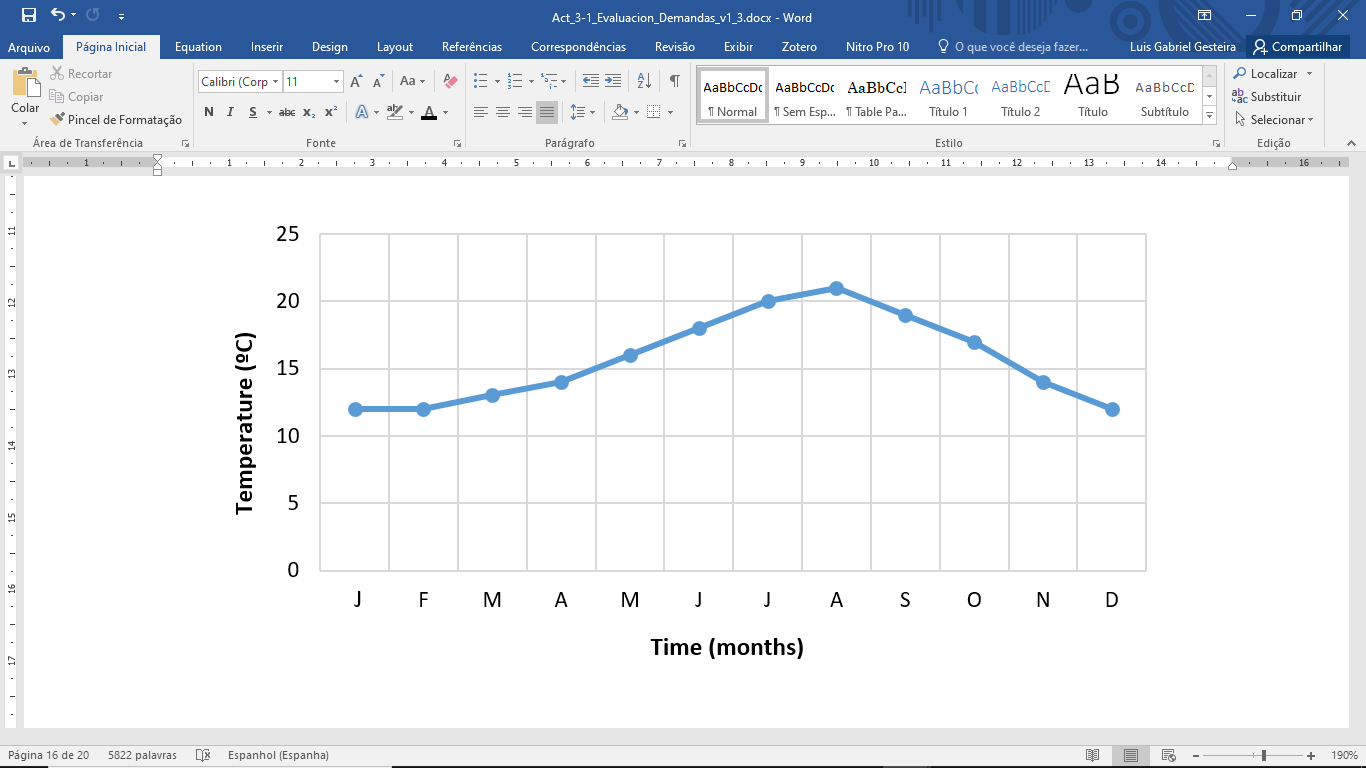Click the Compartilhar button

(1297, 47)
